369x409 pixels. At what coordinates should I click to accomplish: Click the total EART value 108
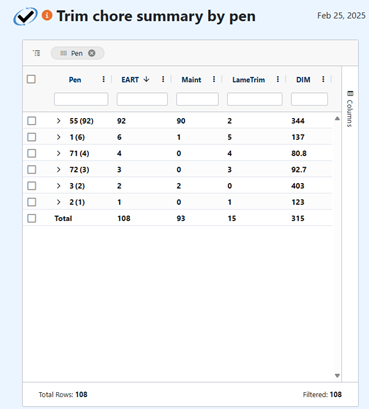[124, 218]
